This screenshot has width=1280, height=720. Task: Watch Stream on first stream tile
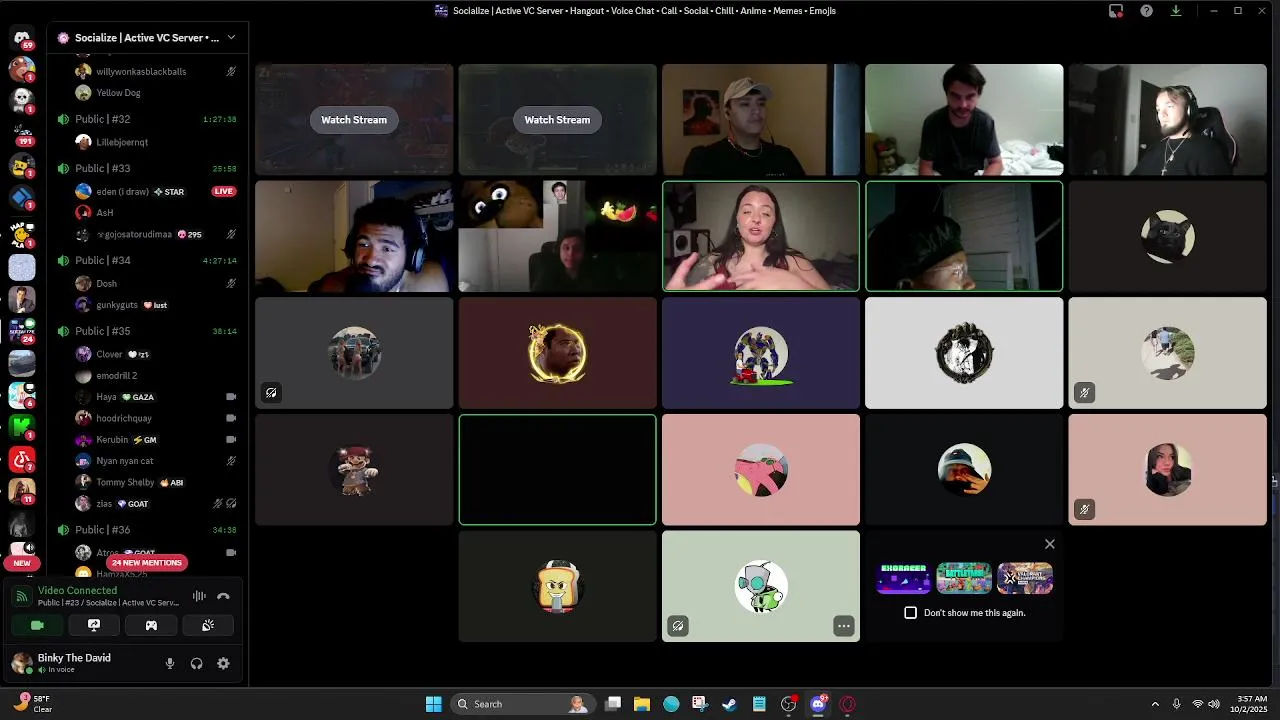point(354,120)
